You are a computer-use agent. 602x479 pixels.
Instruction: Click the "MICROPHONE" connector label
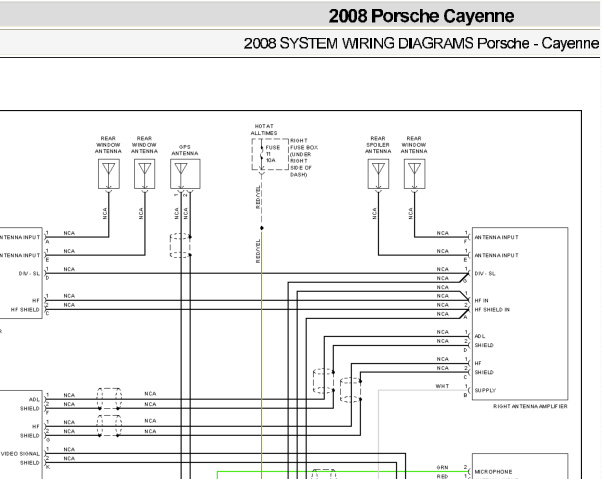coord(493,472)
